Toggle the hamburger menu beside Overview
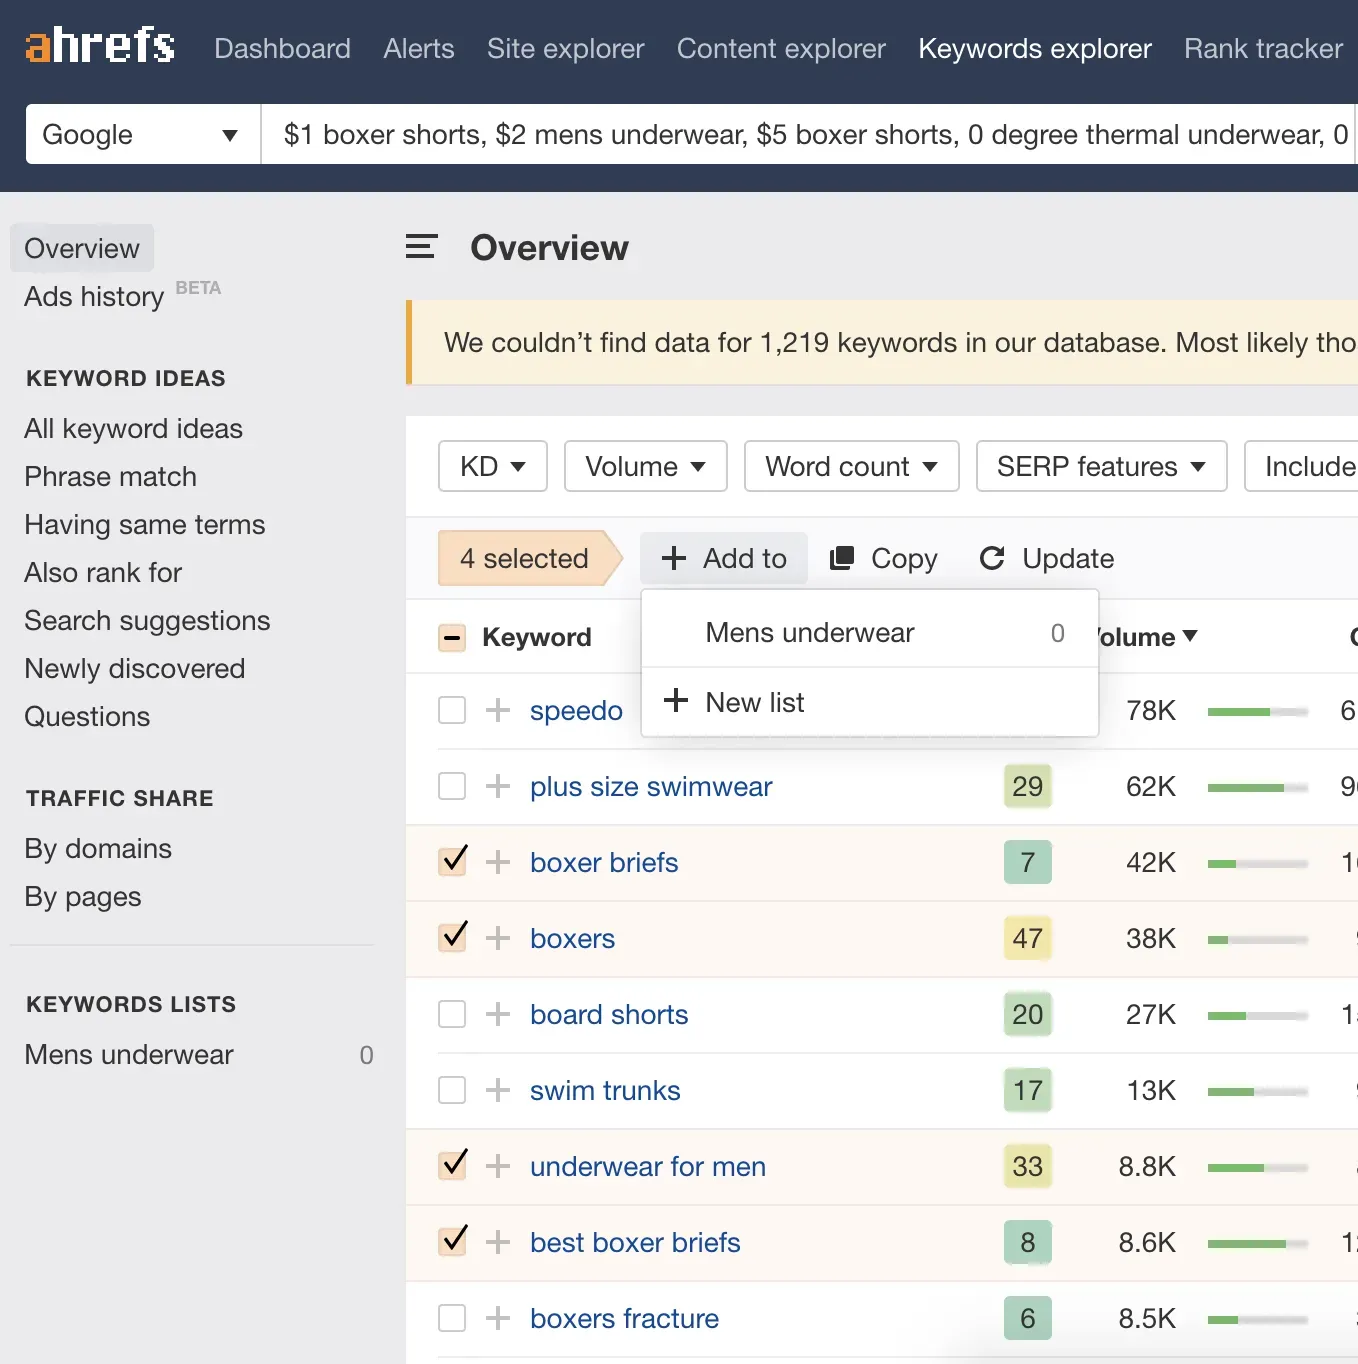Viewport: 1358px width, 1364px height. (421, 247)
